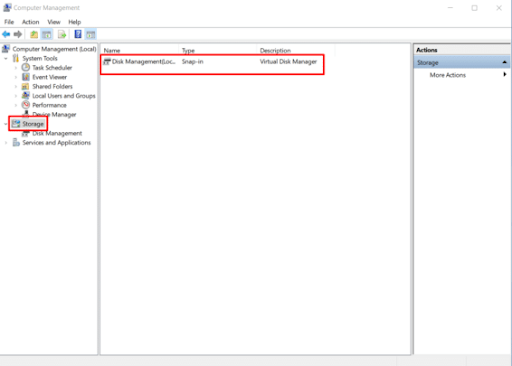Click Computer Management title bar icon
The height and width of the screenshot is (366, 512).
click(x=7, y=7)
